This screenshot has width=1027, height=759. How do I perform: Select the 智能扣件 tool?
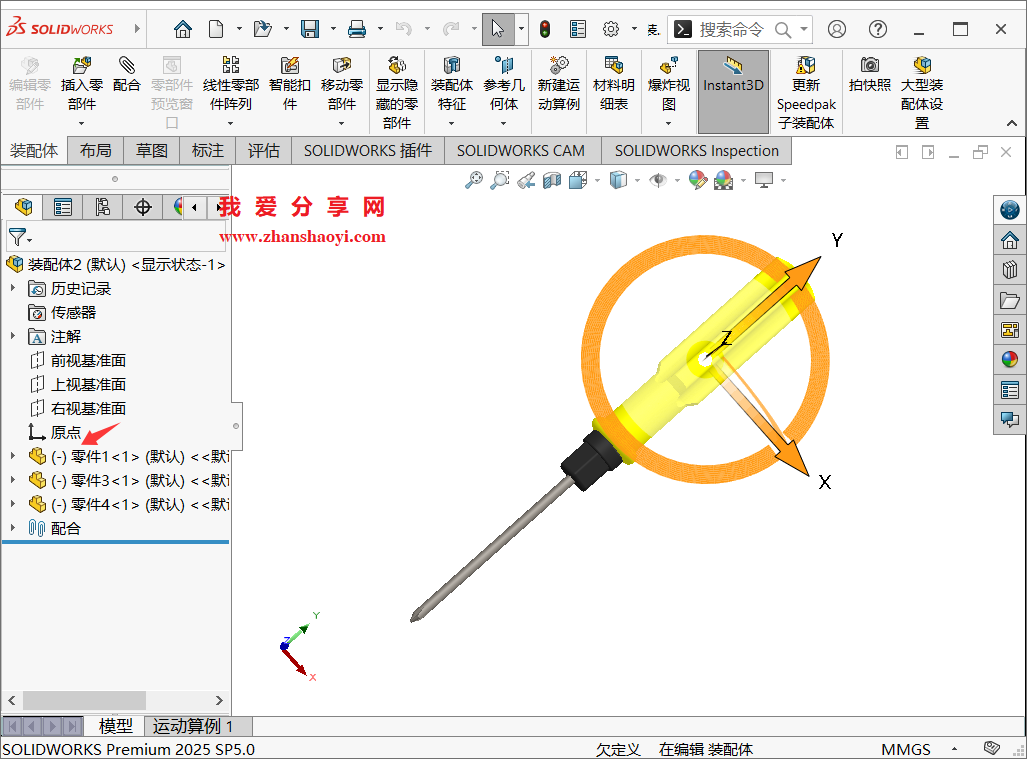(289, 84)
